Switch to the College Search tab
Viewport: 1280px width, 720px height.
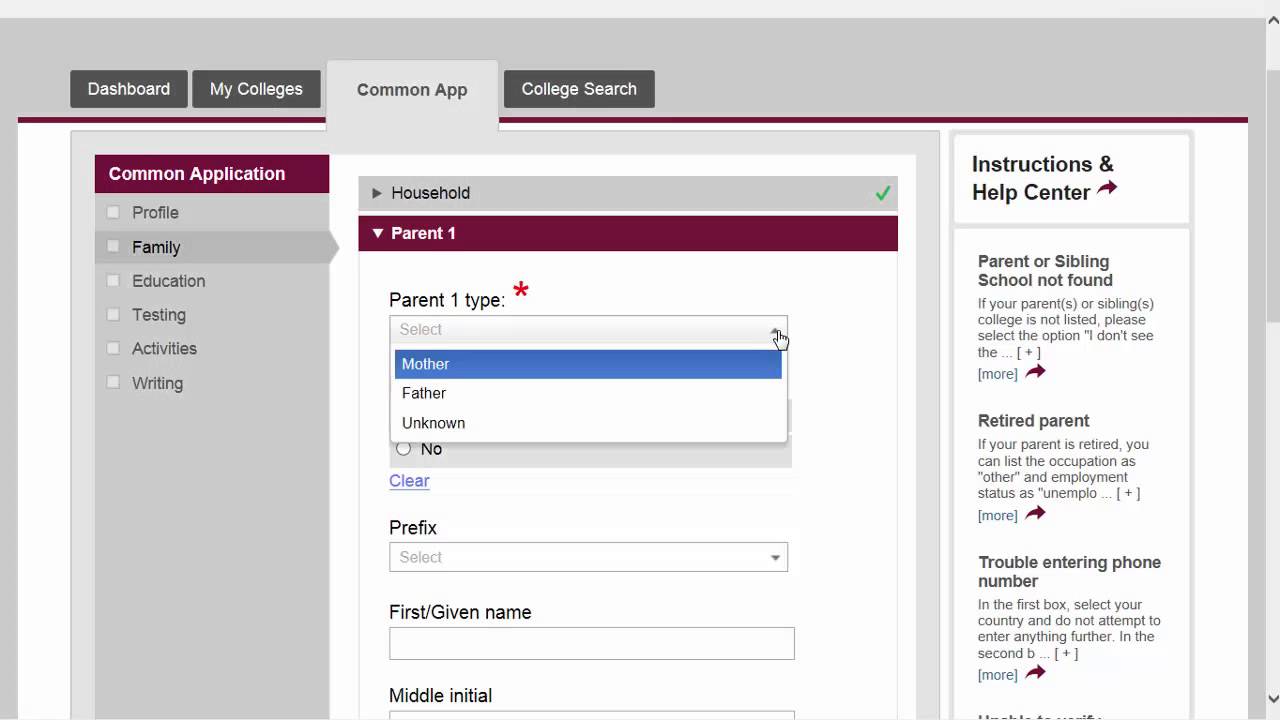click(x=579, y=89)
